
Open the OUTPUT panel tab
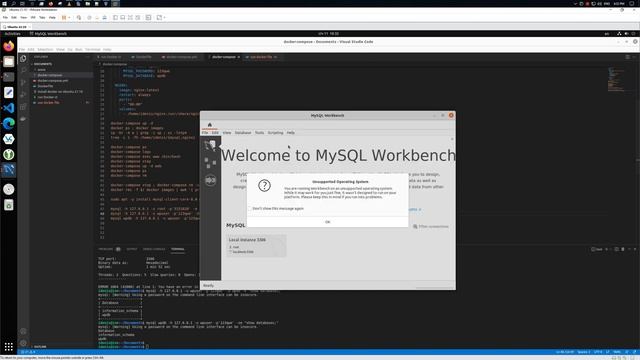tap(132, 249)
